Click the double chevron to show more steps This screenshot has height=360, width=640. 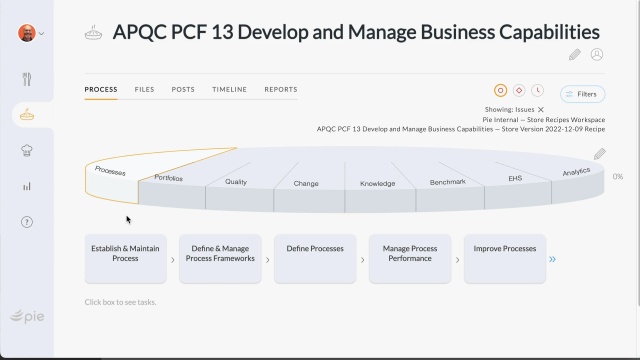tap(552, 259)
